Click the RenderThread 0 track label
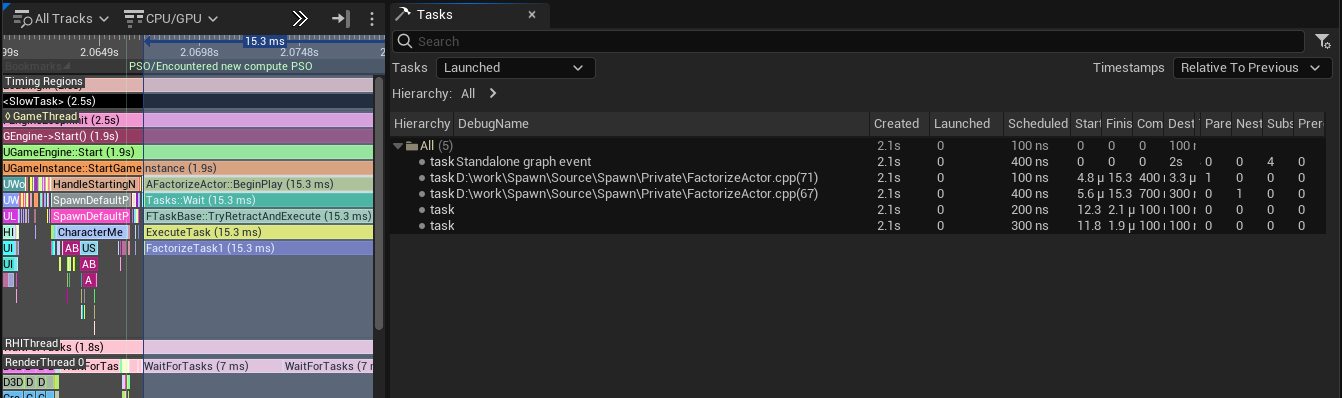1342x398 pixels. [x=45, y=362]
